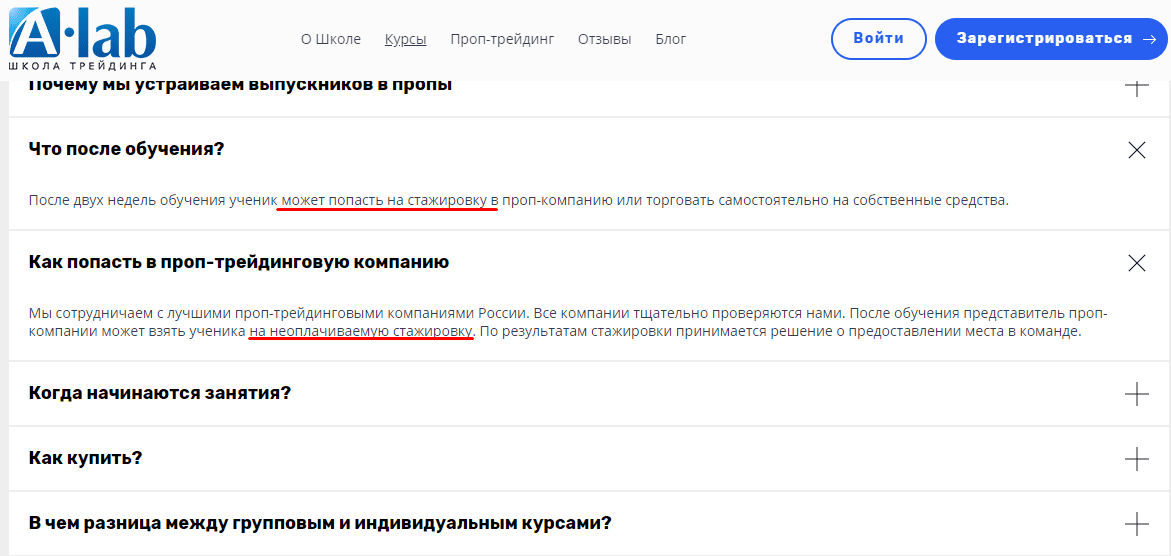Click 'Зарегистрироваться' sign-up button

click(x=1043, y=39)
